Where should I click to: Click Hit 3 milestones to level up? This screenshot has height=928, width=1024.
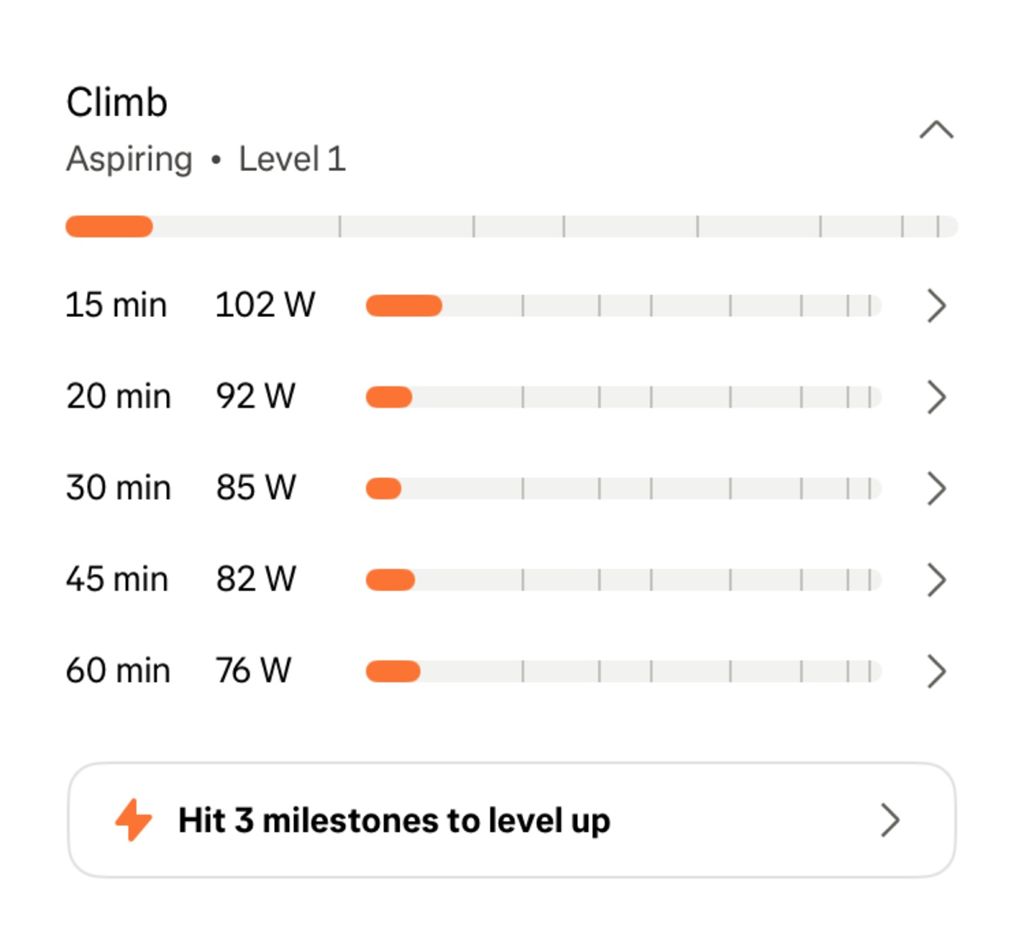pos(394,821)
